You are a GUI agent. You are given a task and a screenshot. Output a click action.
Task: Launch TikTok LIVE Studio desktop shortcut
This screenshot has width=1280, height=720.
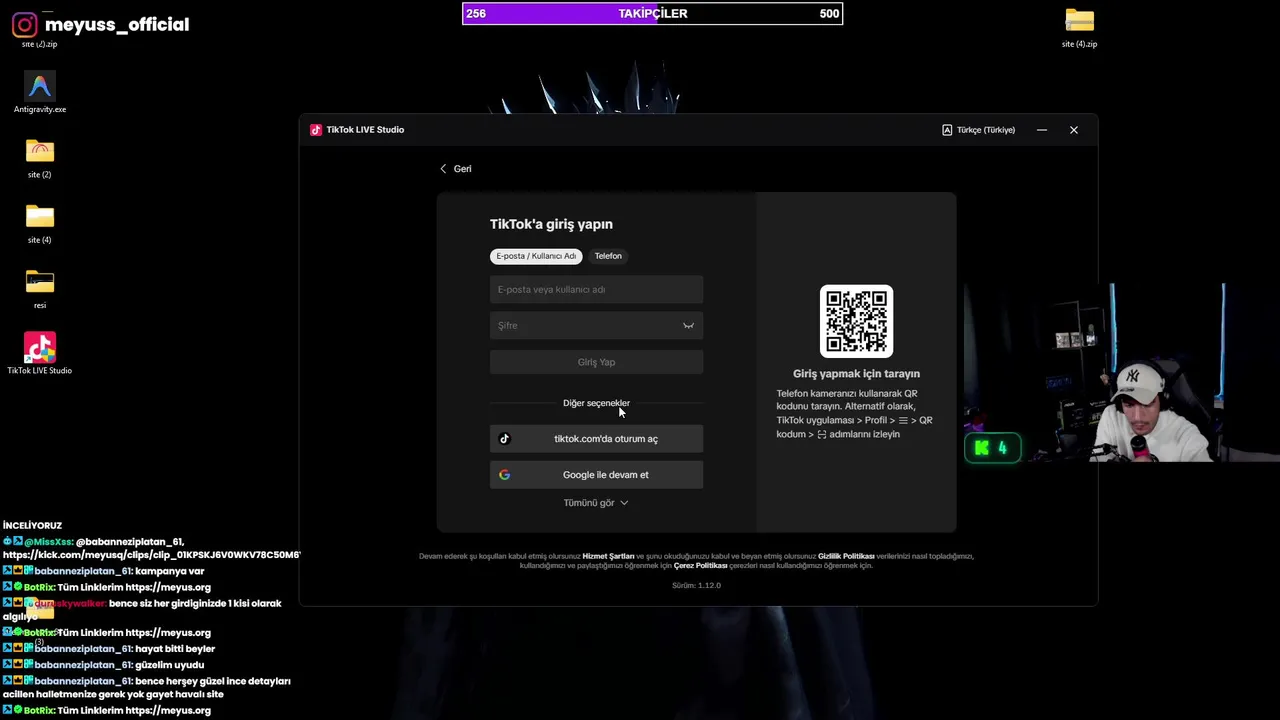coord(40,354)
